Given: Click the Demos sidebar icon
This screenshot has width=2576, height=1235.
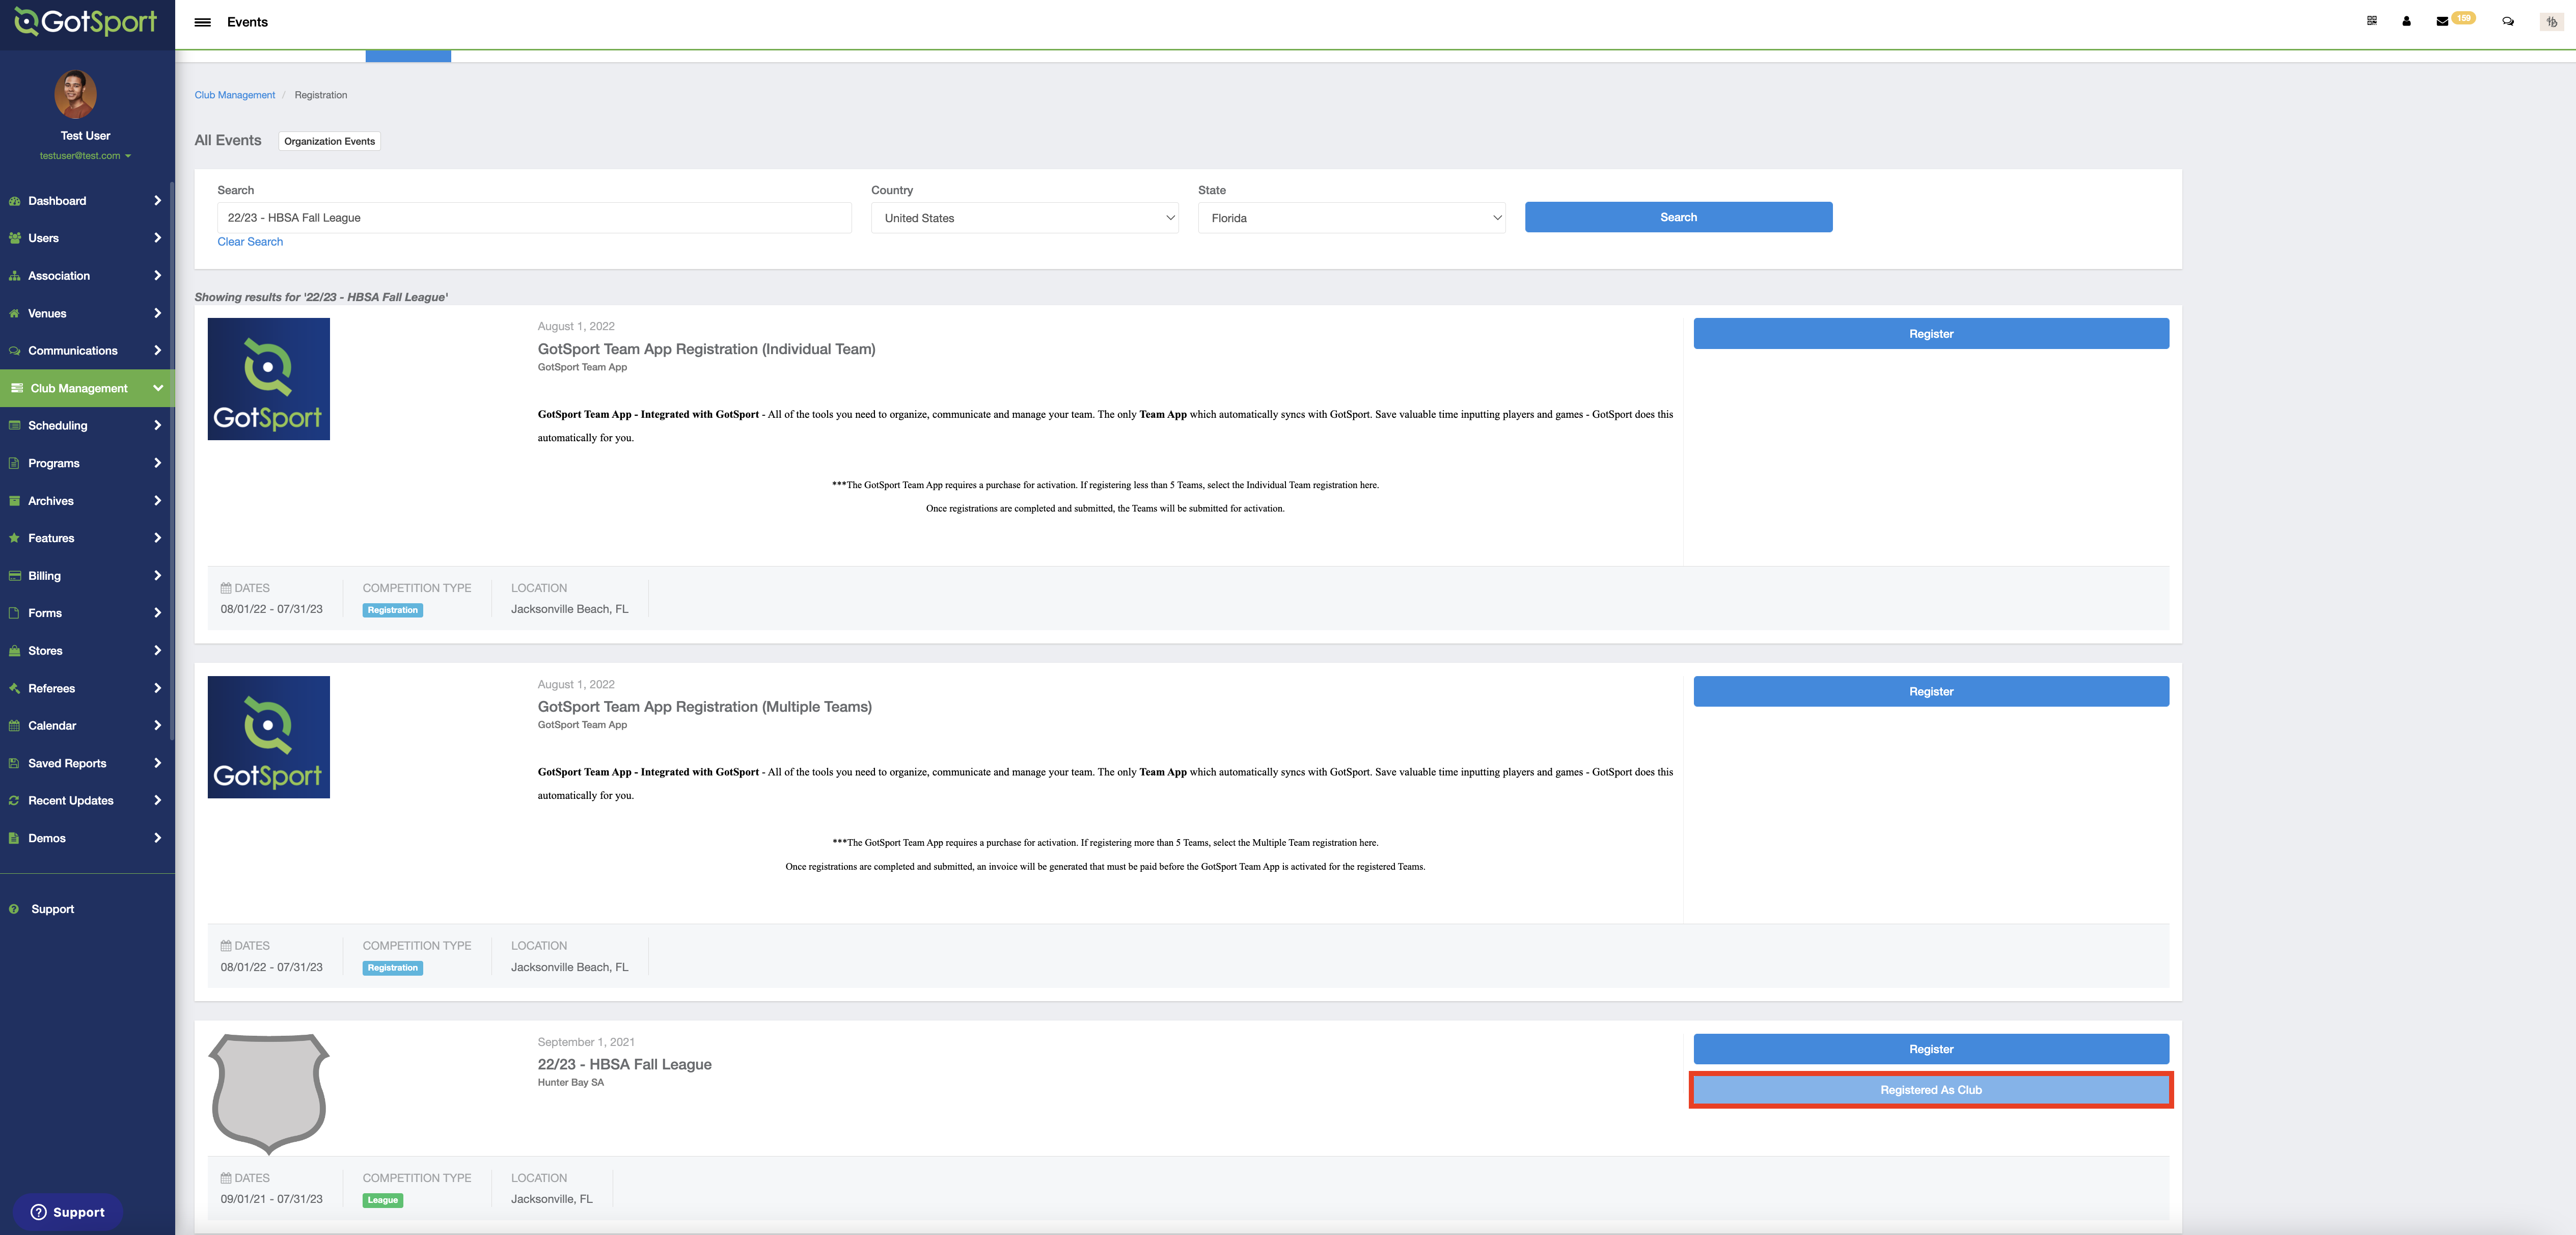Looking at the screenshot, I should (x=14, y=838).
